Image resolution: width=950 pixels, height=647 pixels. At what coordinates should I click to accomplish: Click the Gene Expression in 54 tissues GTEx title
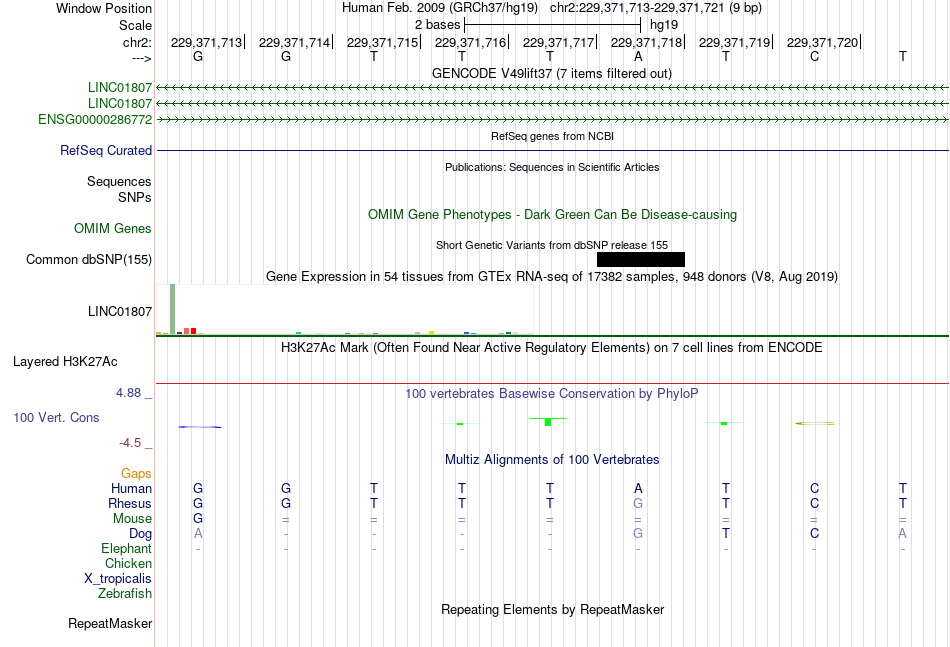click(x=552, y=277)
